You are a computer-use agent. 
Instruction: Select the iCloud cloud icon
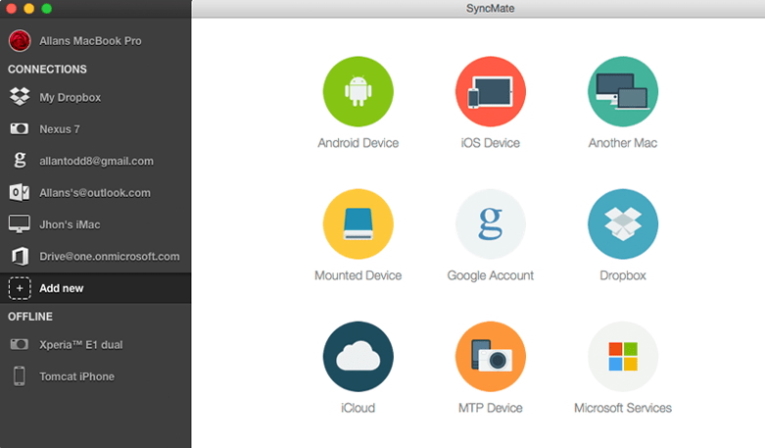358,356
